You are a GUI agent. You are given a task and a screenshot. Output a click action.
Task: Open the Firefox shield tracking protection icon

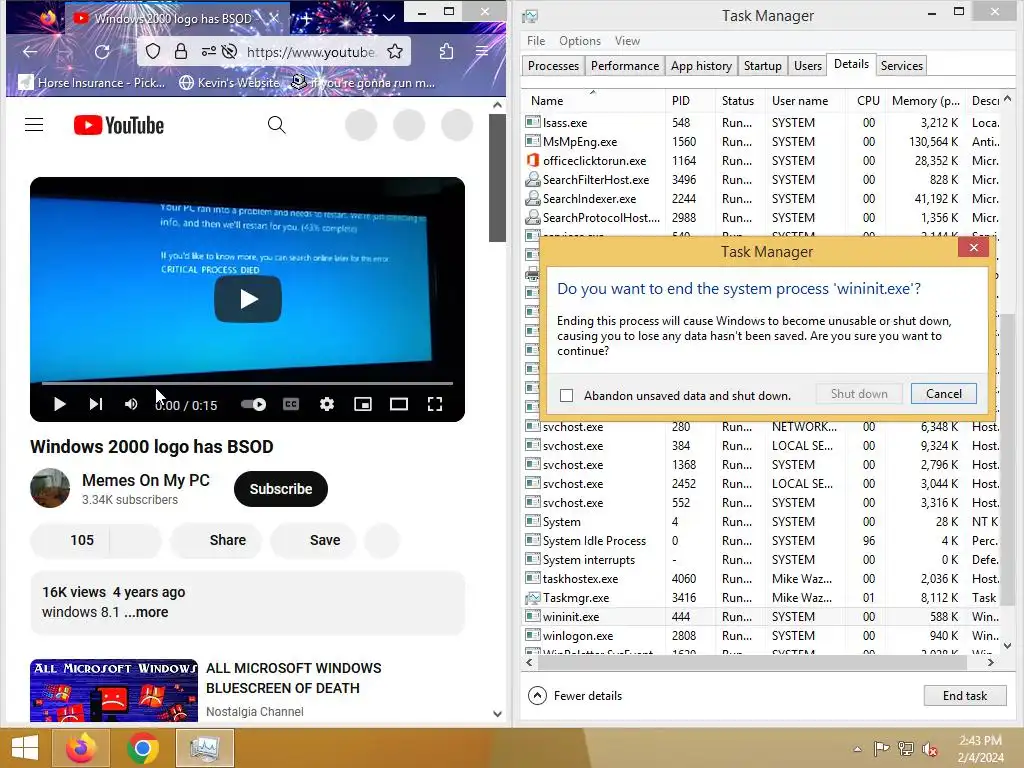click(x=153, y=52)
